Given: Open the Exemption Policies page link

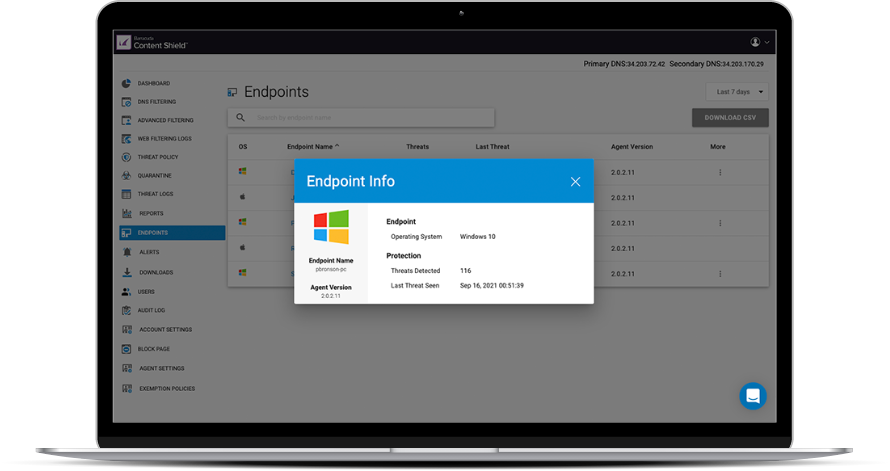Looking at the screenshot, I should [x=167, y=389].
